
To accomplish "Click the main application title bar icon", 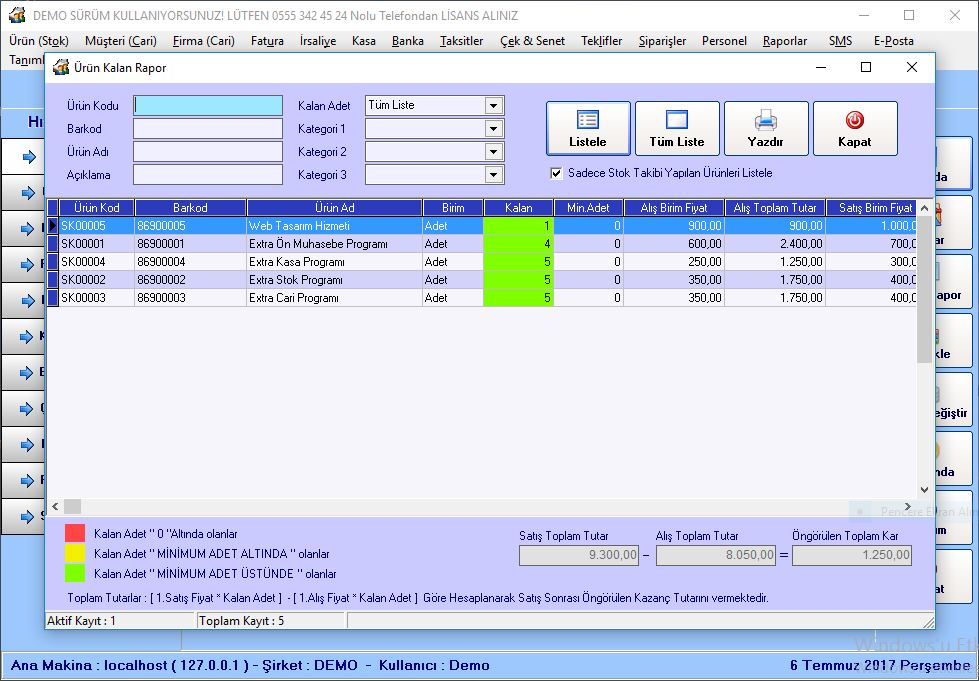I will (x=16, y=15).
